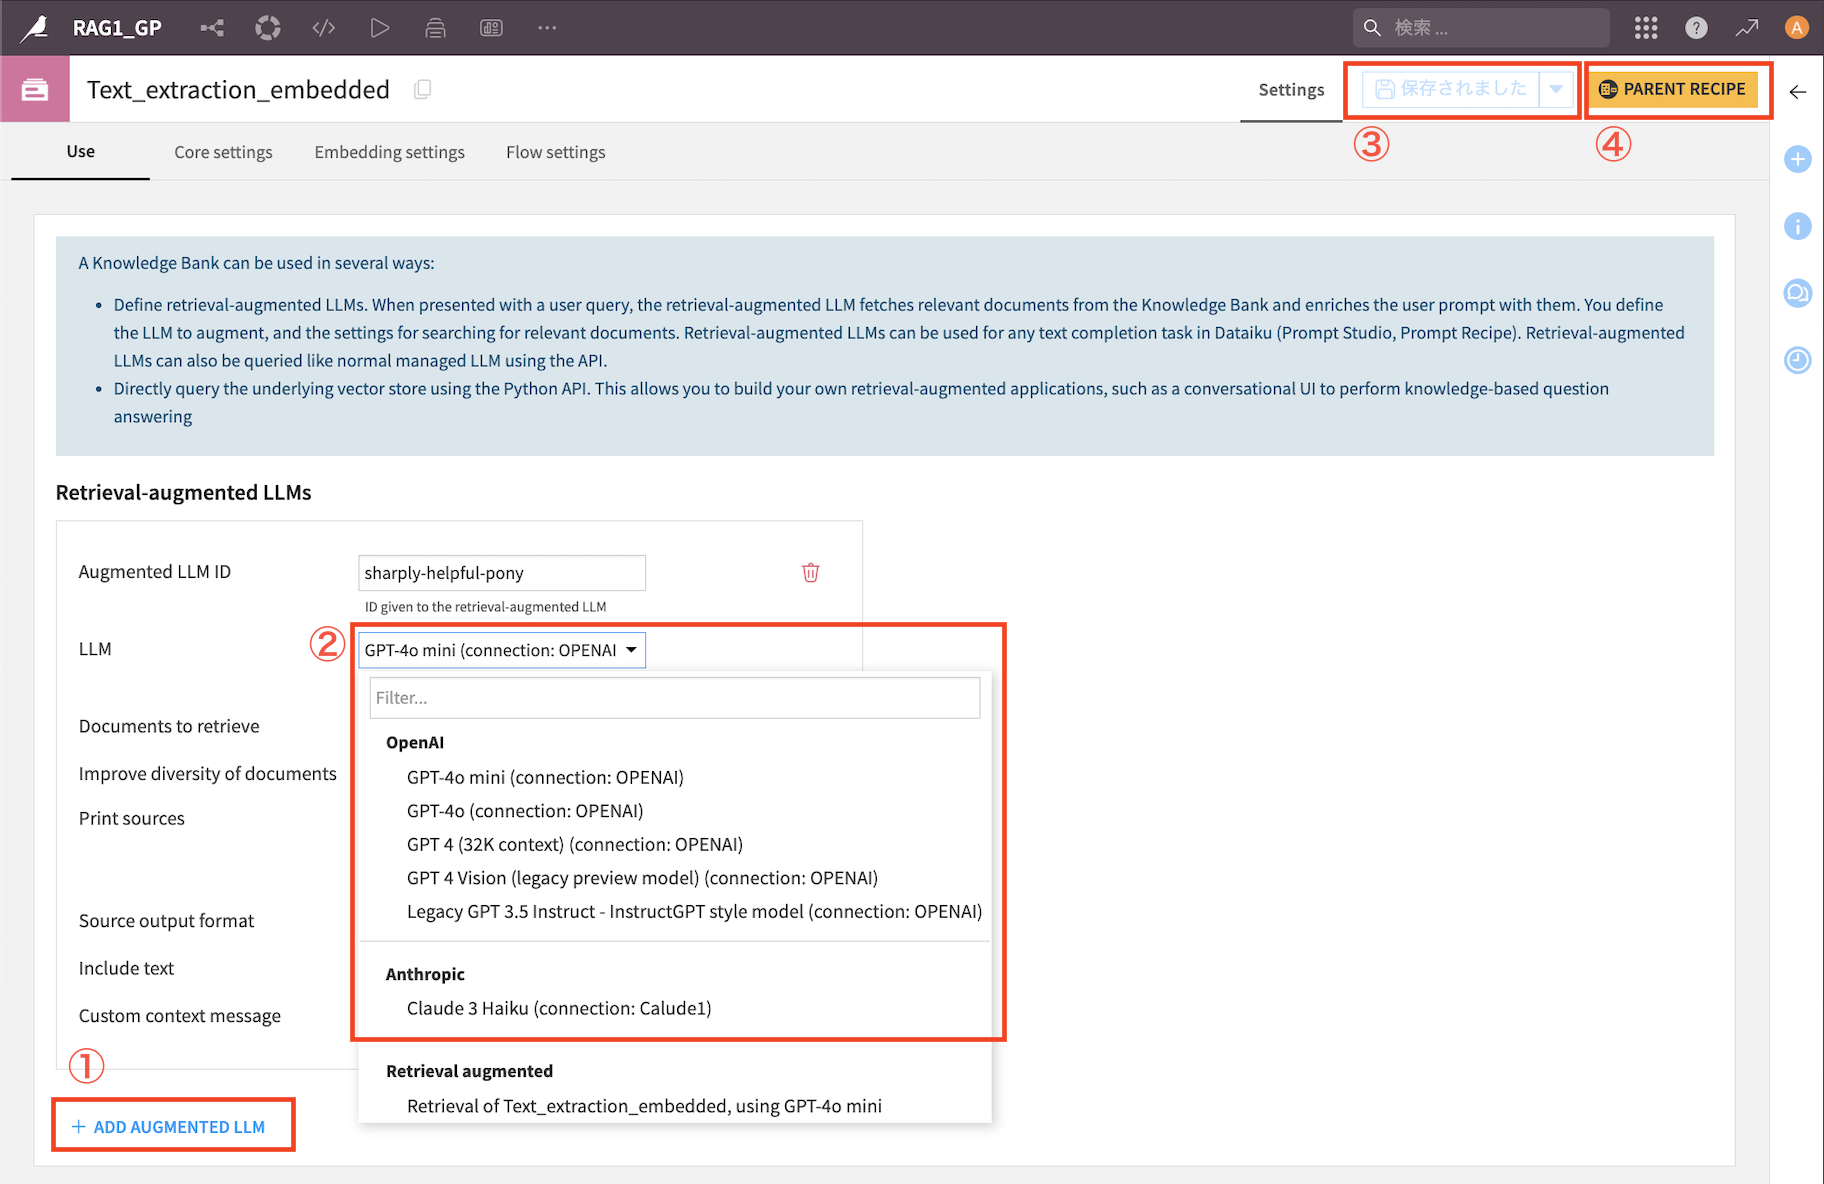
Task: Open the user profile avatar A
Action: point(1797,28)
